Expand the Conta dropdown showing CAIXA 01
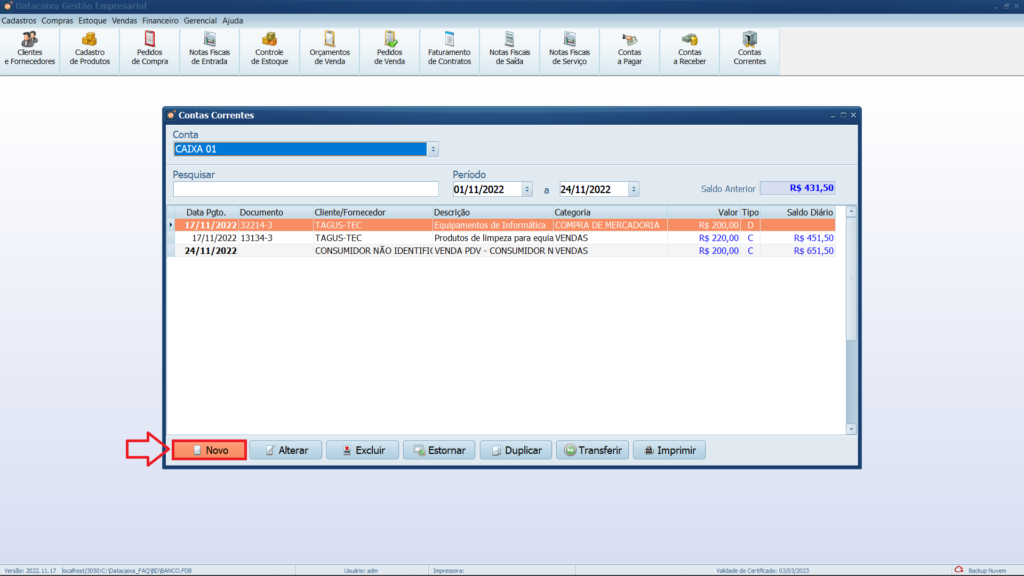 tap(433, 149)
